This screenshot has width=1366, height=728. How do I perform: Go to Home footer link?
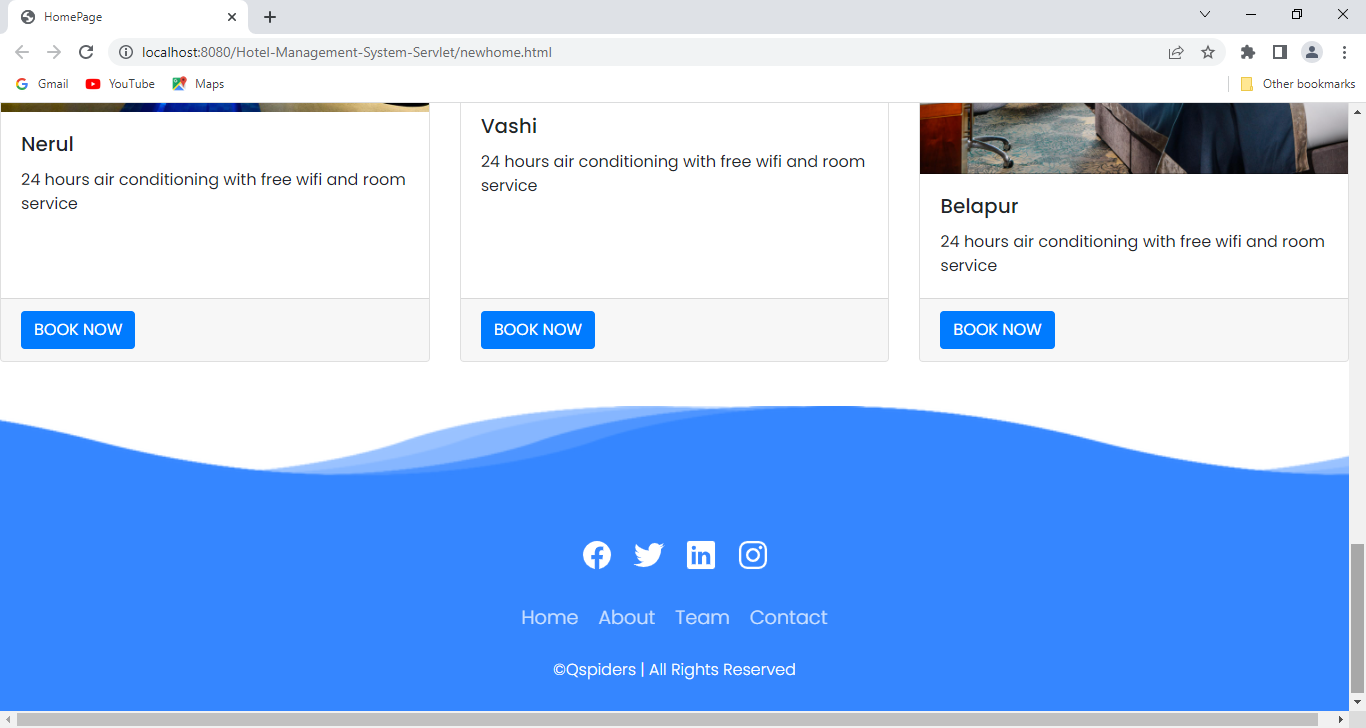click(550, 617)
